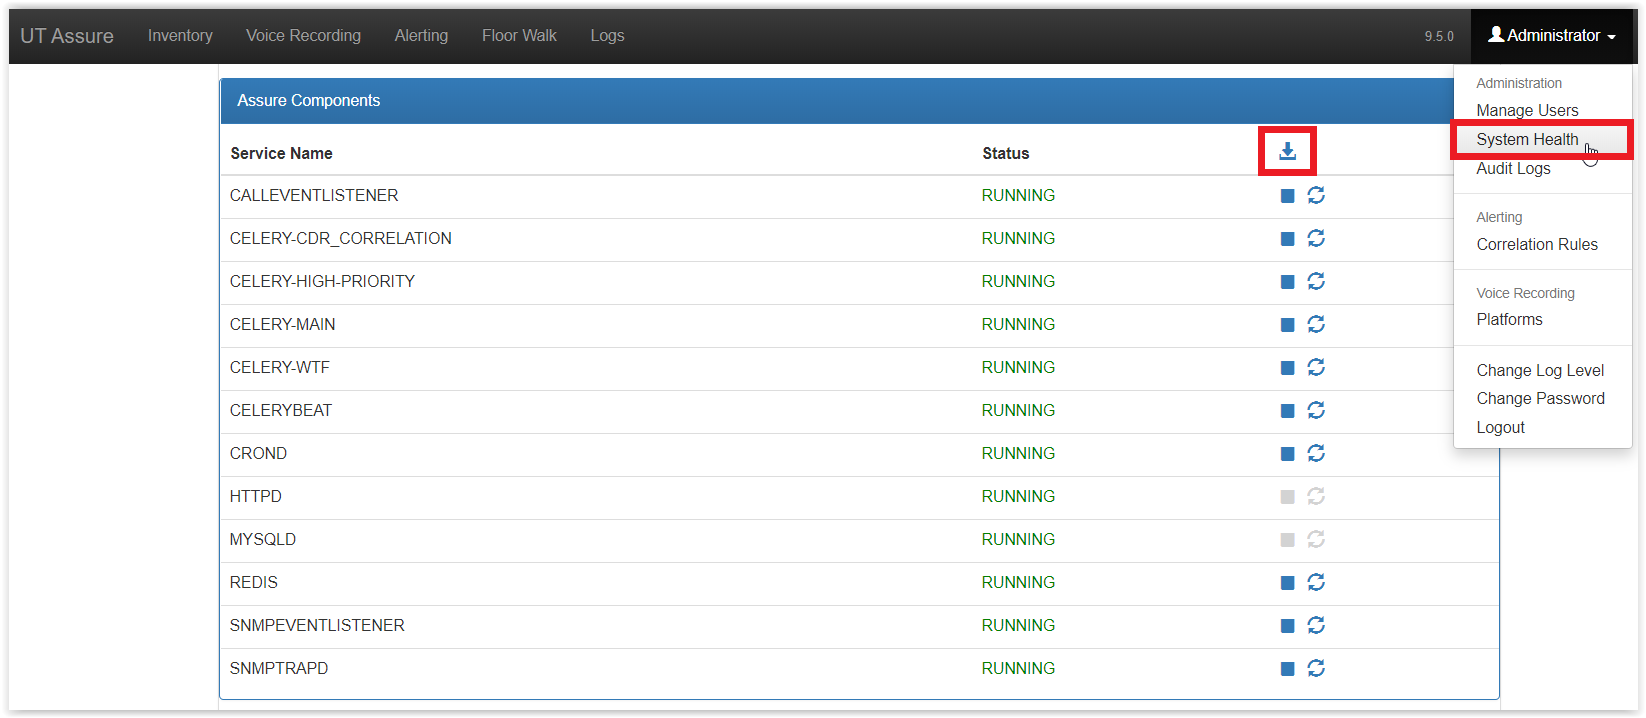Choose Change Password option
Viewport: 1646px width, 718px height.
[1540, 398]
